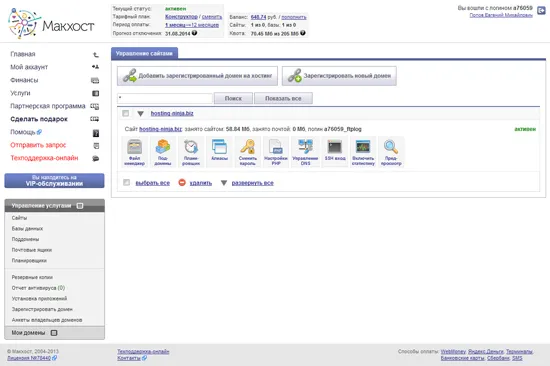Click the 'удалить' link
The height and width of the screenshot is (366, 550).
point(201,183)
